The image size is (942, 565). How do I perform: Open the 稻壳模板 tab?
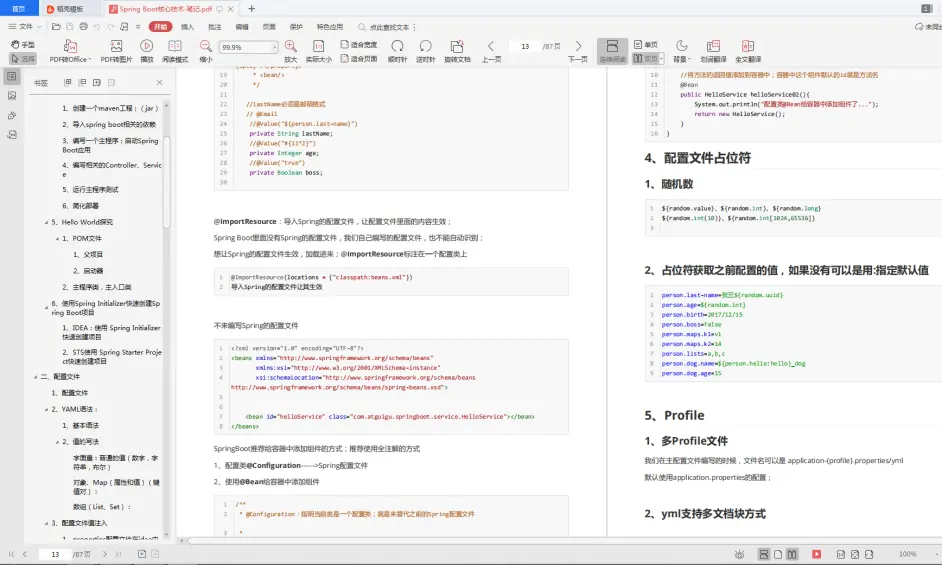(70, 9)
